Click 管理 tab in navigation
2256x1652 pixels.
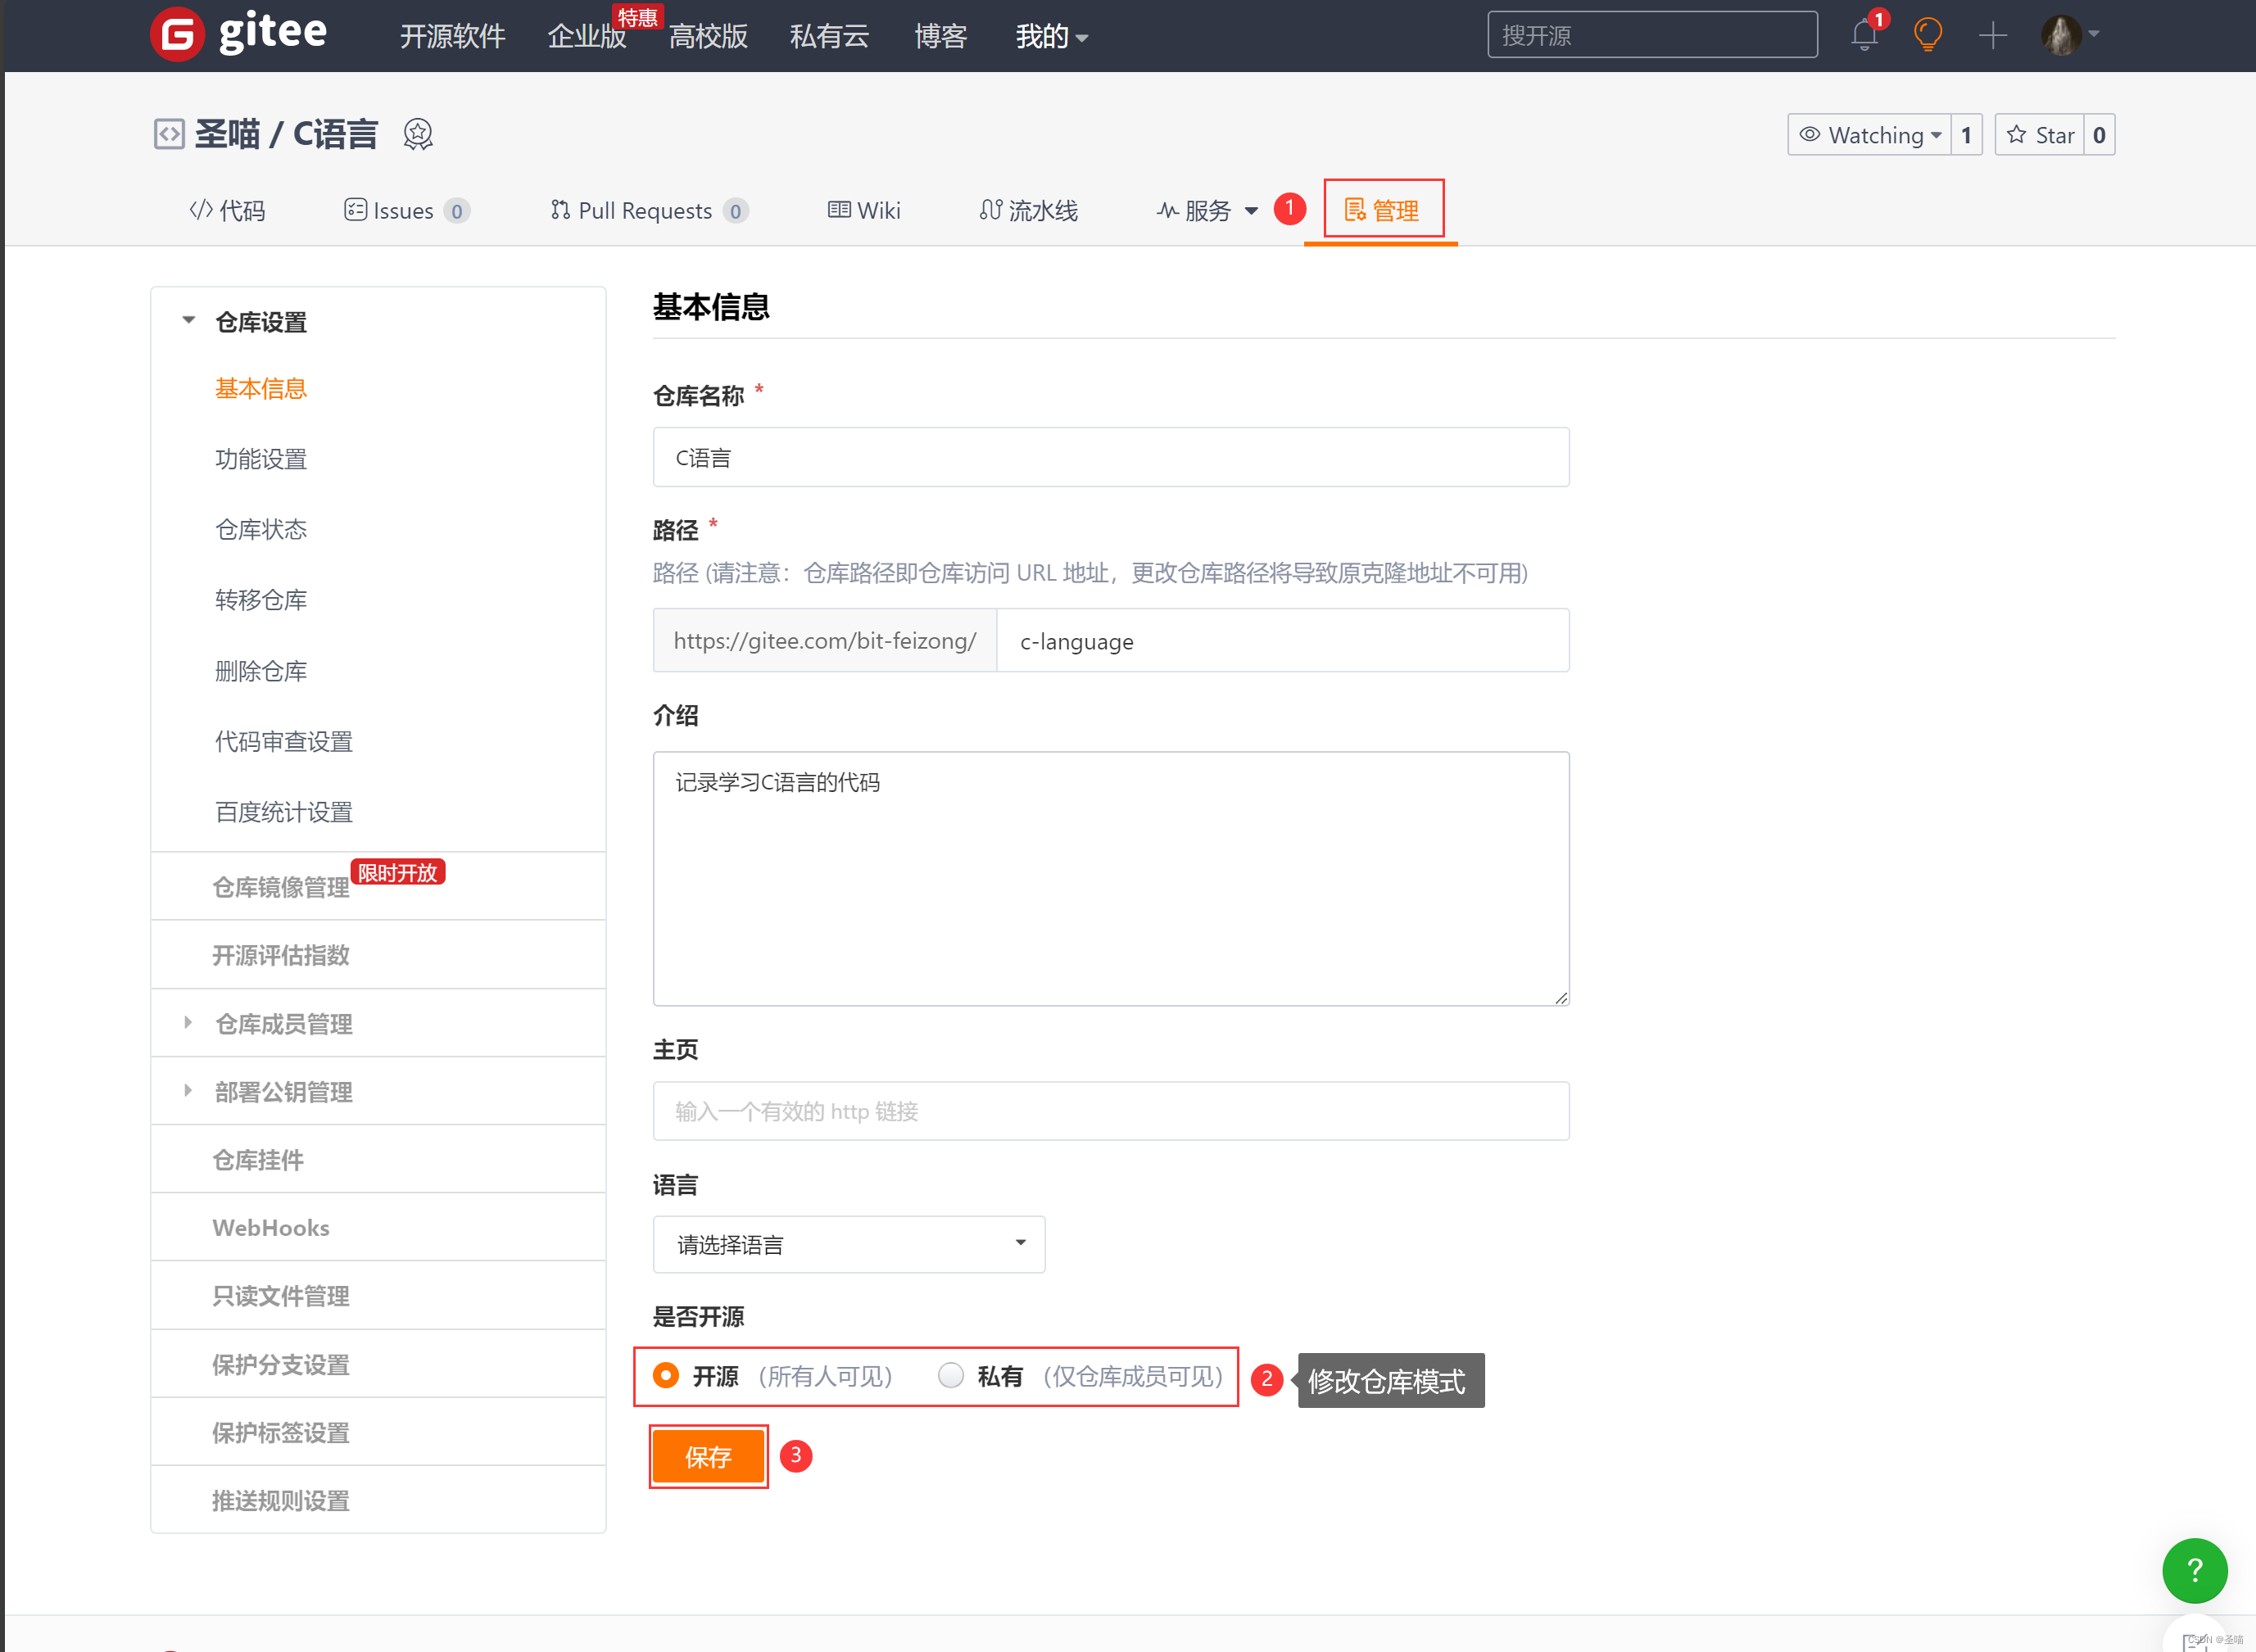coord(1382,209)
